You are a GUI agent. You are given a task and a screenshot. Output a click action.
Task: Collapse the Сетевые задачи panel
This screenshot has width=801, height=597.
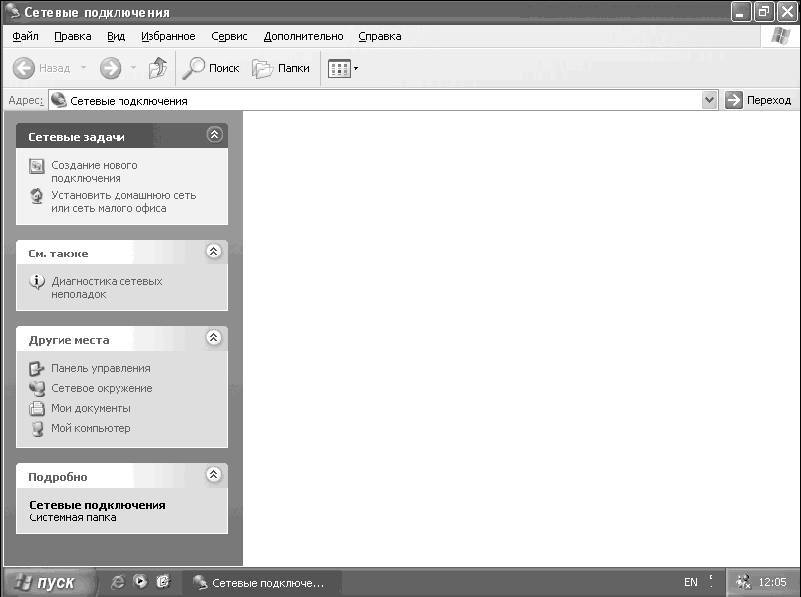coord(213,135)
